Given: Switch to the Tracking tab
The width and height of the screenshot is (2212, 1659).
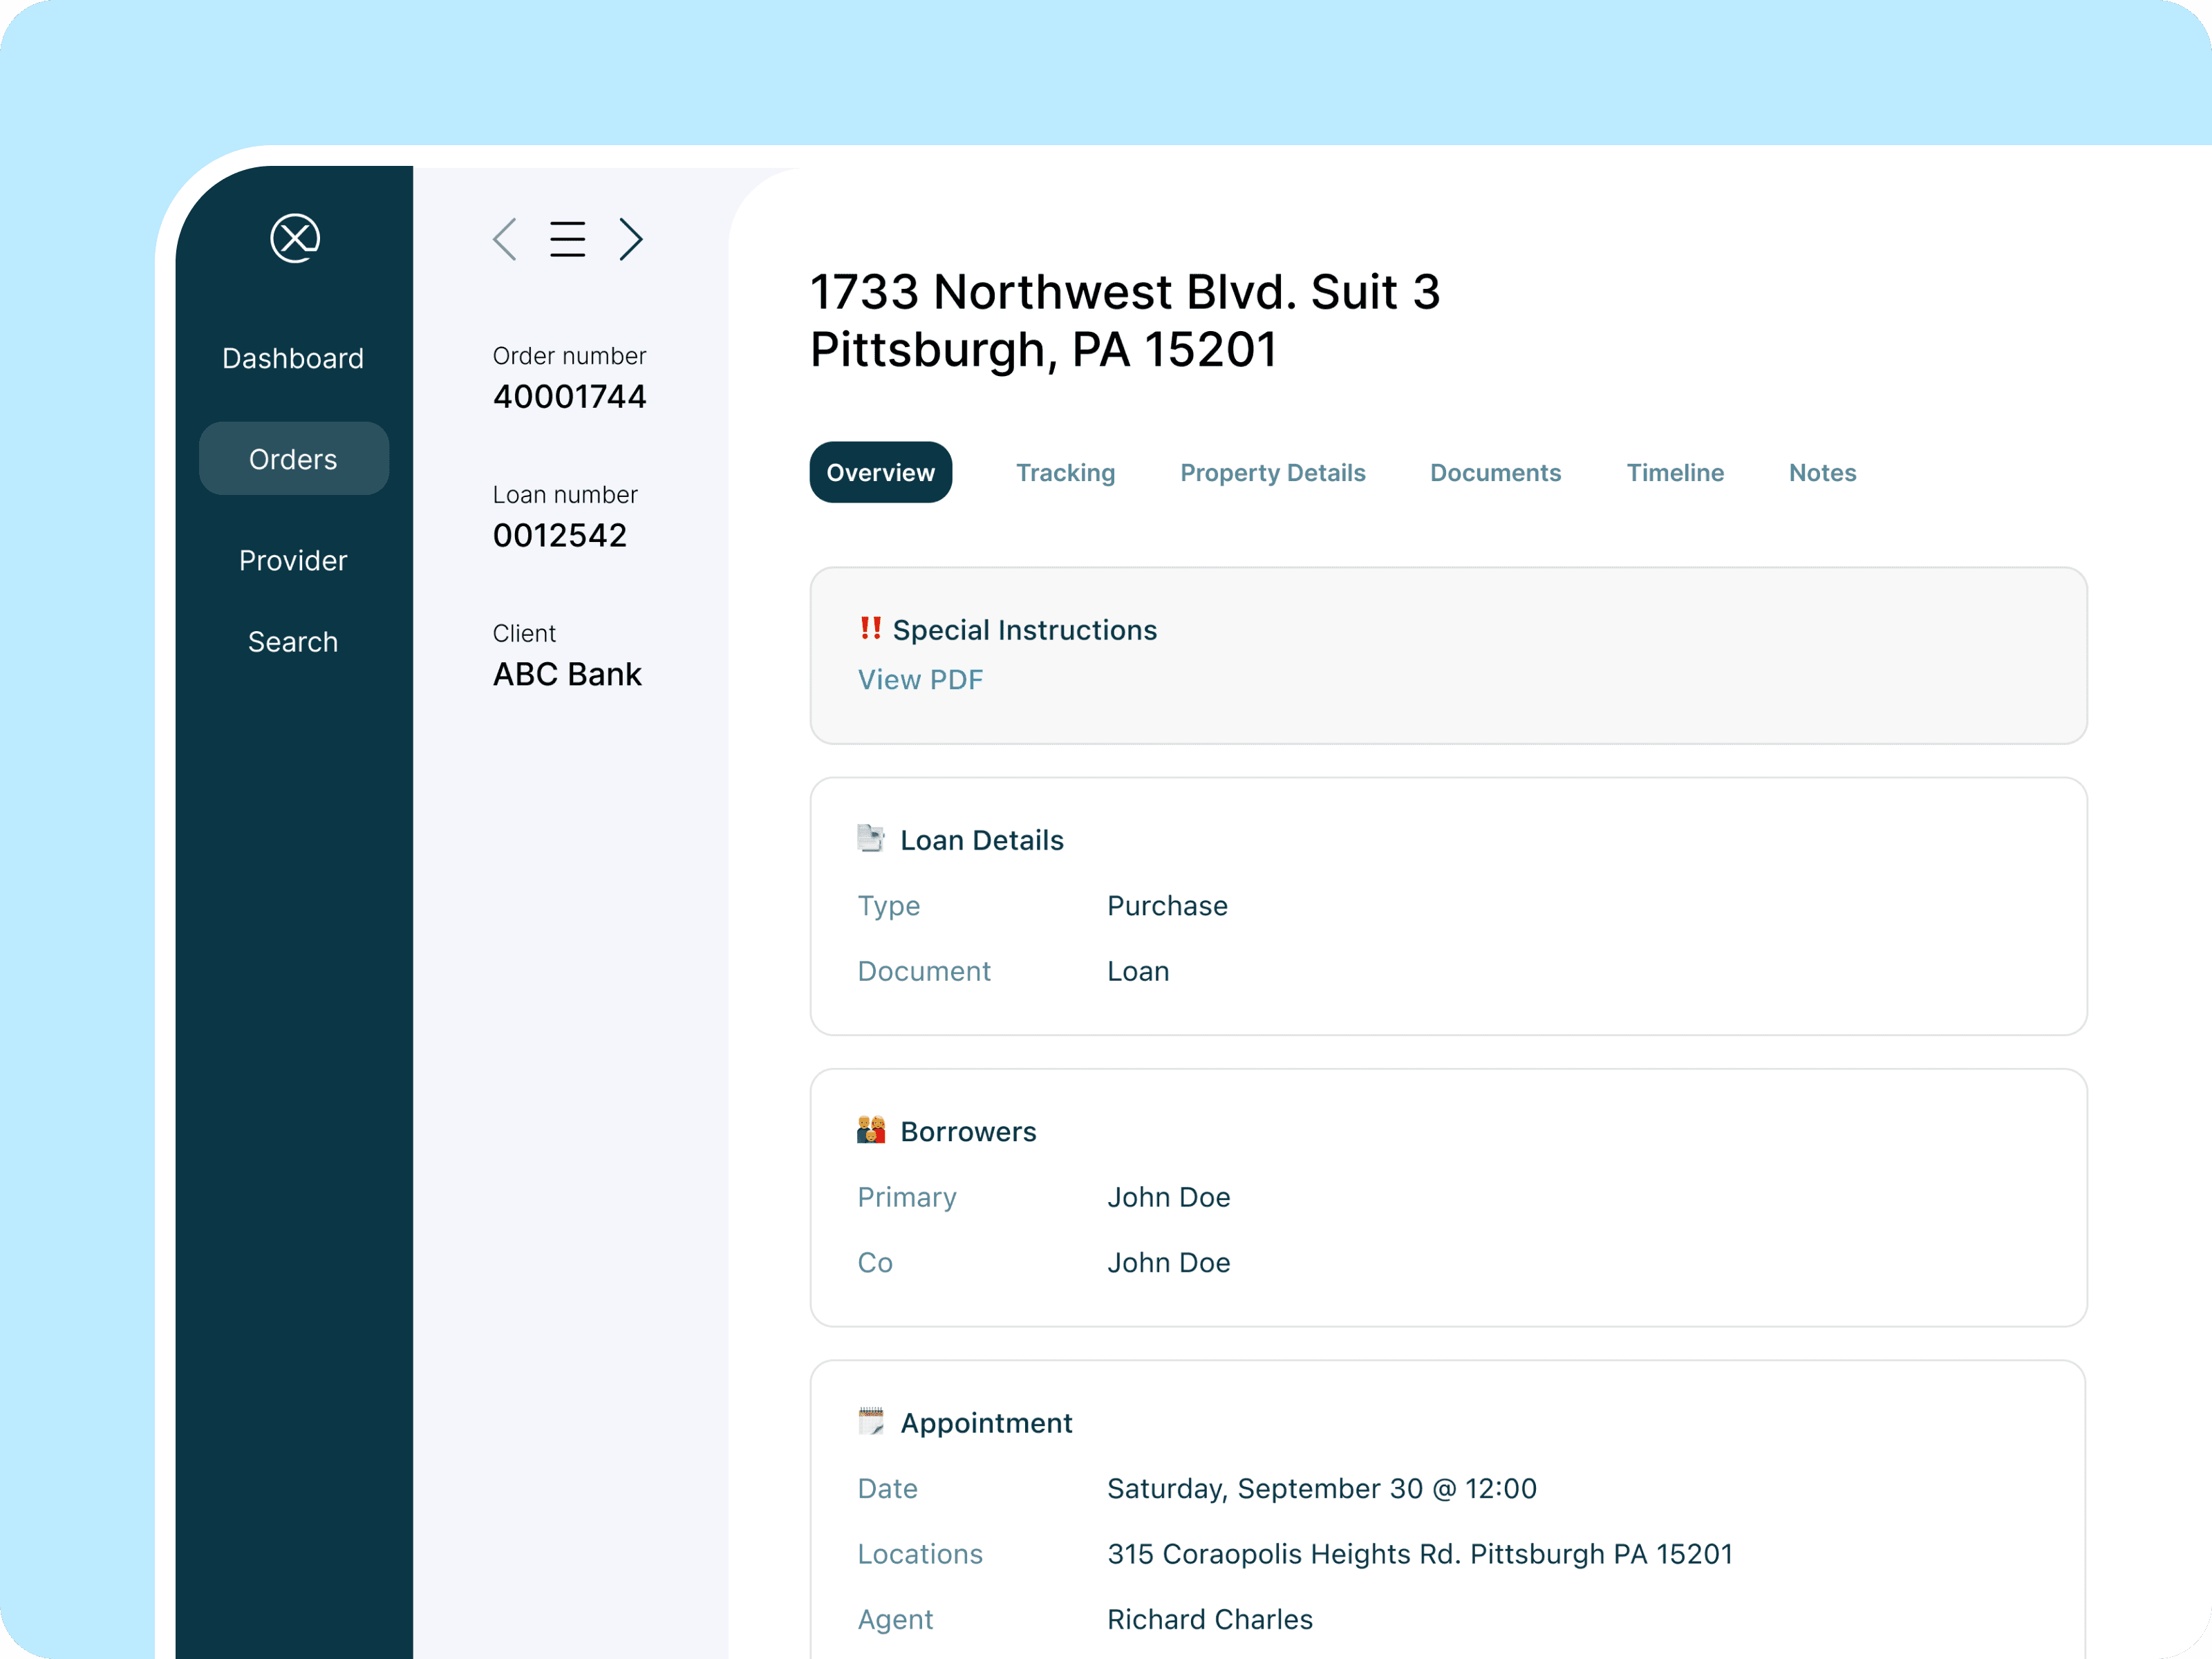Looking at the screenshot, I should 1065,472.
